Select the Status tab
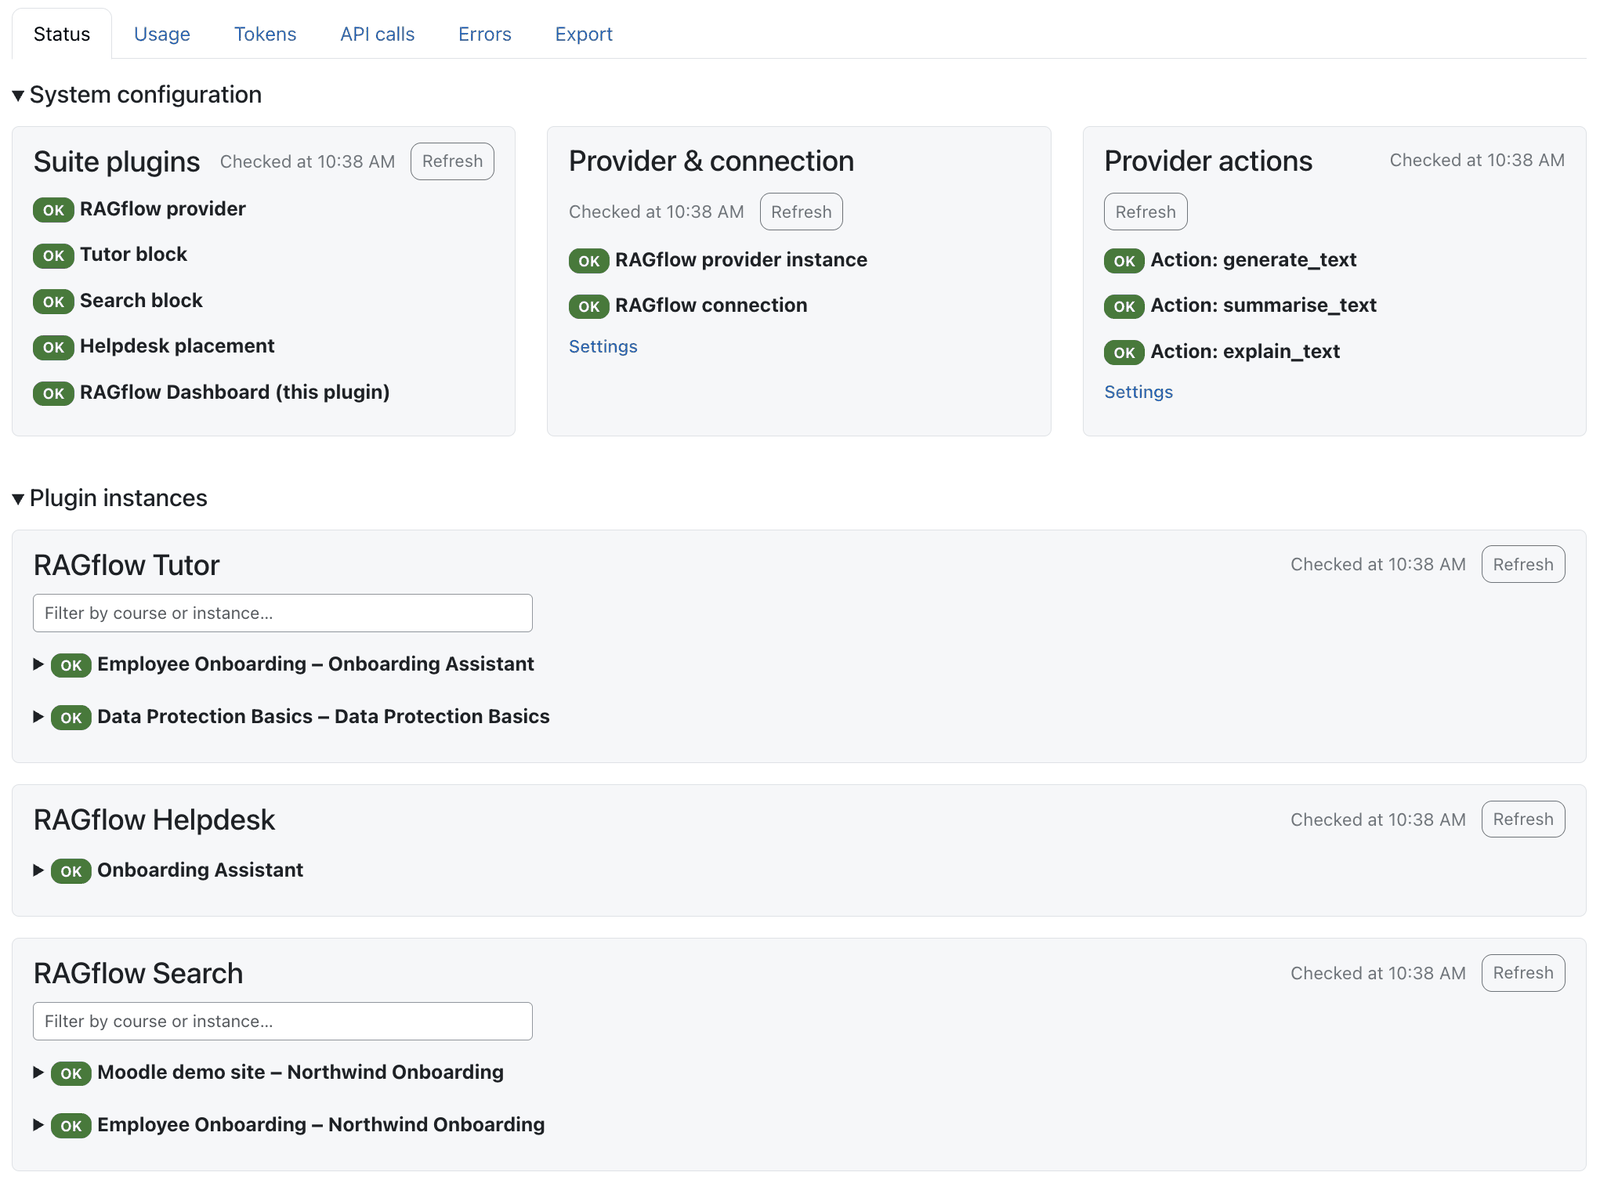The image size is (1600, 1183). 62,34
